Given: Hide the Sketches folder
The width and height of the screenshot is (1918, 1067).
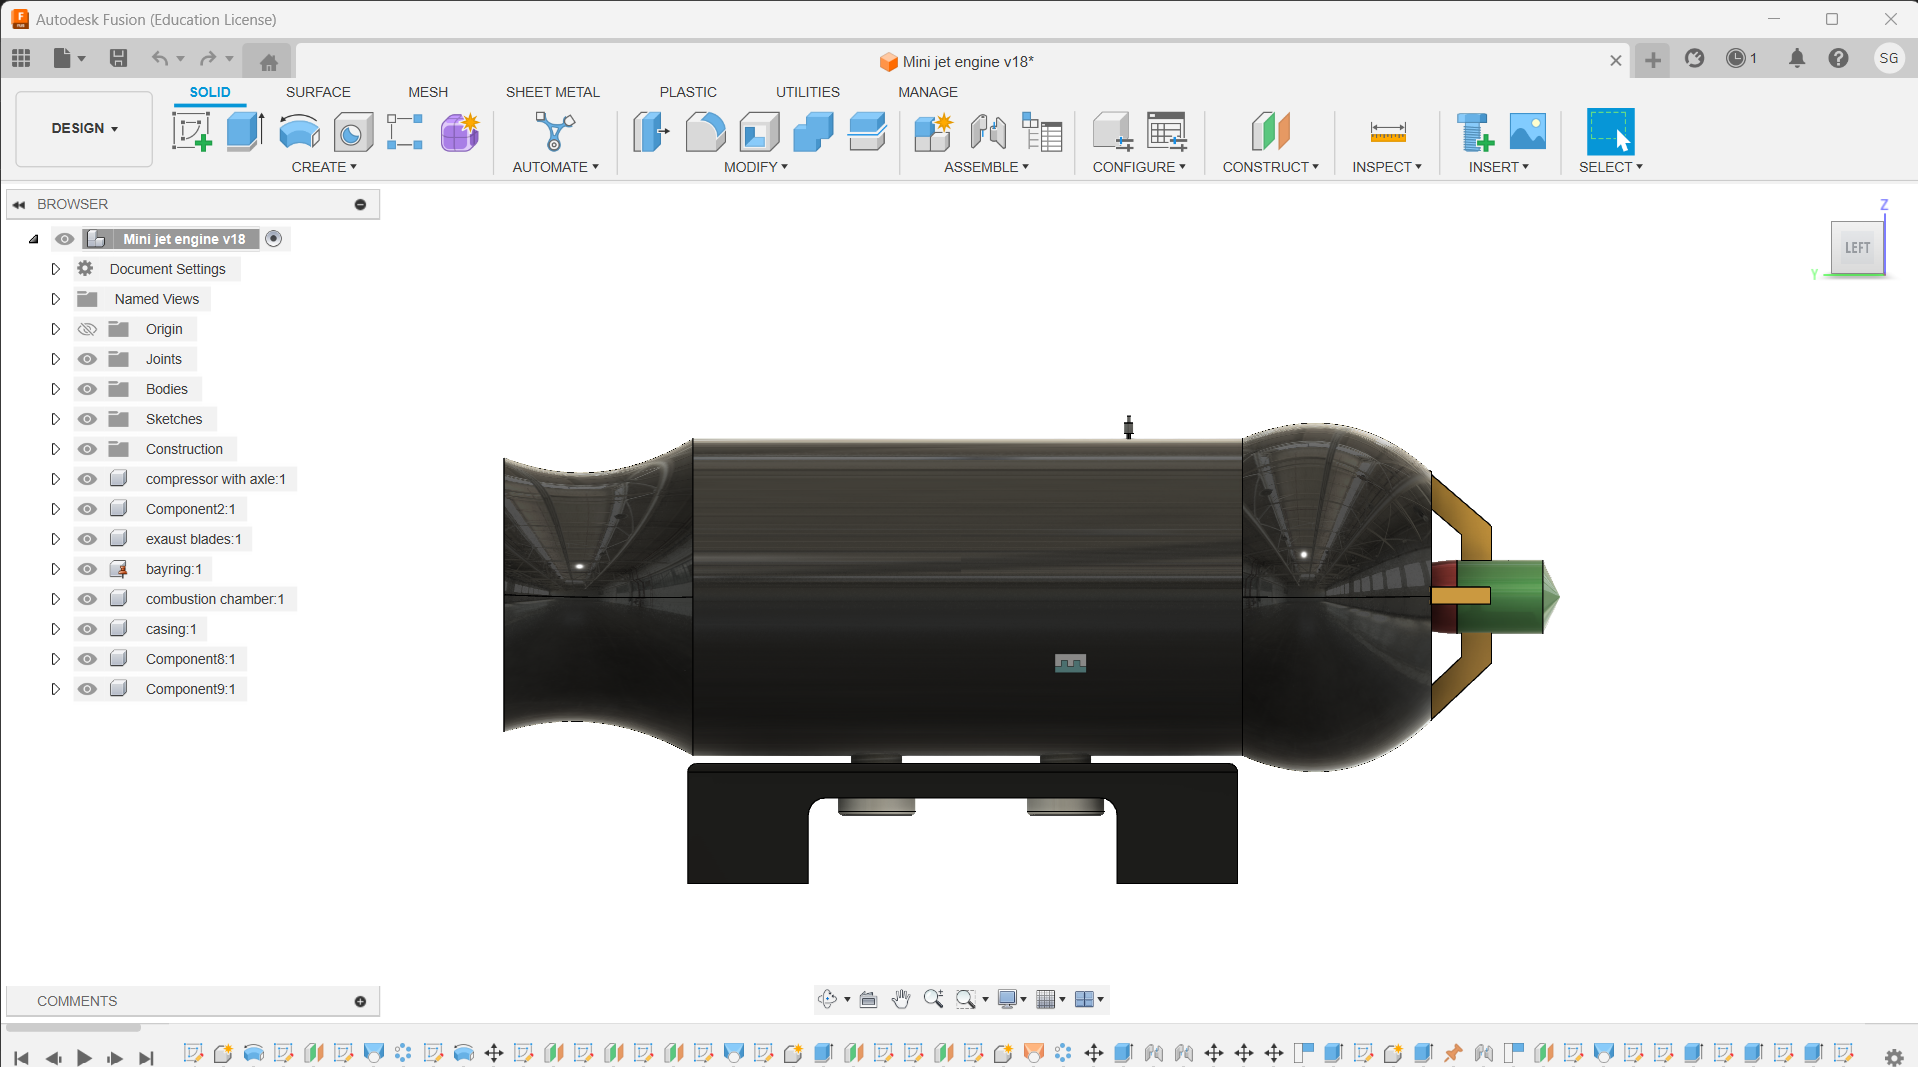Looking at the screenshot, I should [87, 419].
